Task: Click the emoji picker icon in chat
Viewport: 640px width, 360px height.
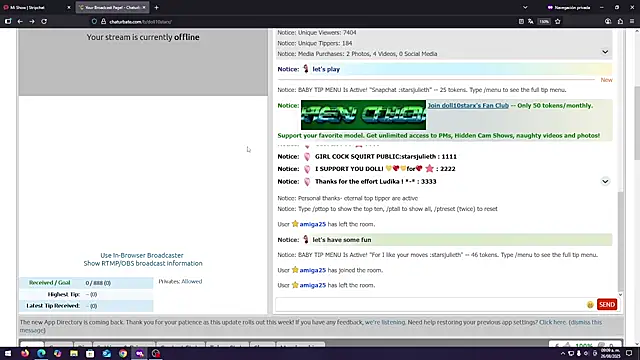Action: coord(590,304)
